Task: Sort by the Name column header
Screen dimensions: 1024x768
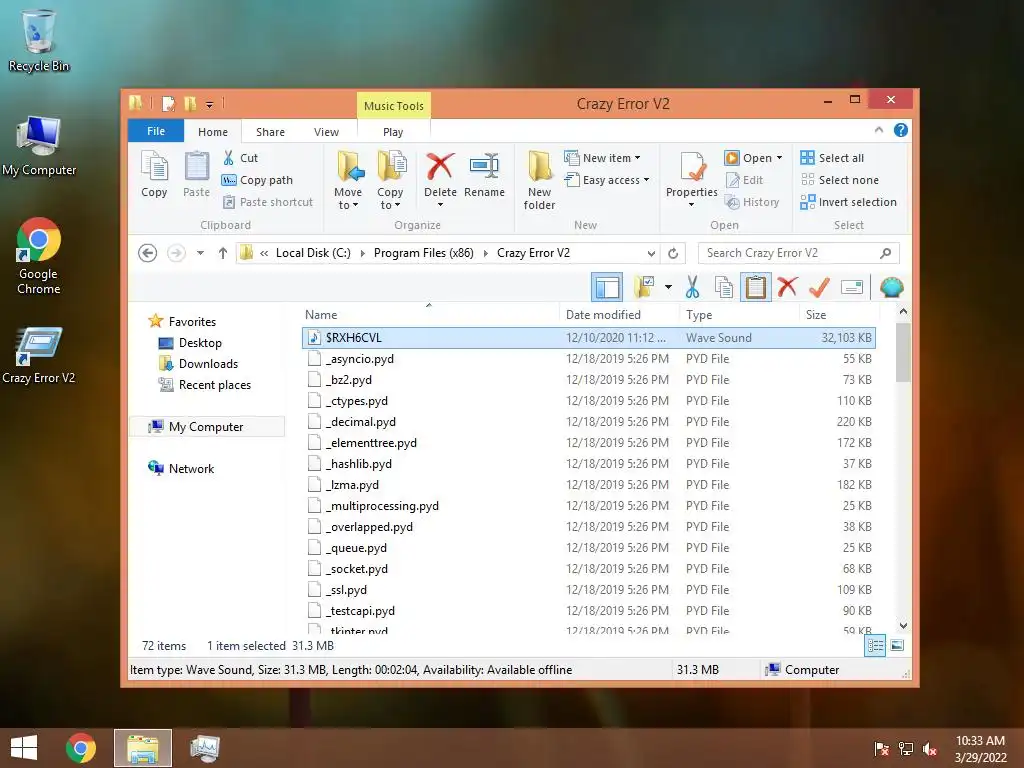Action: [429, 315]
